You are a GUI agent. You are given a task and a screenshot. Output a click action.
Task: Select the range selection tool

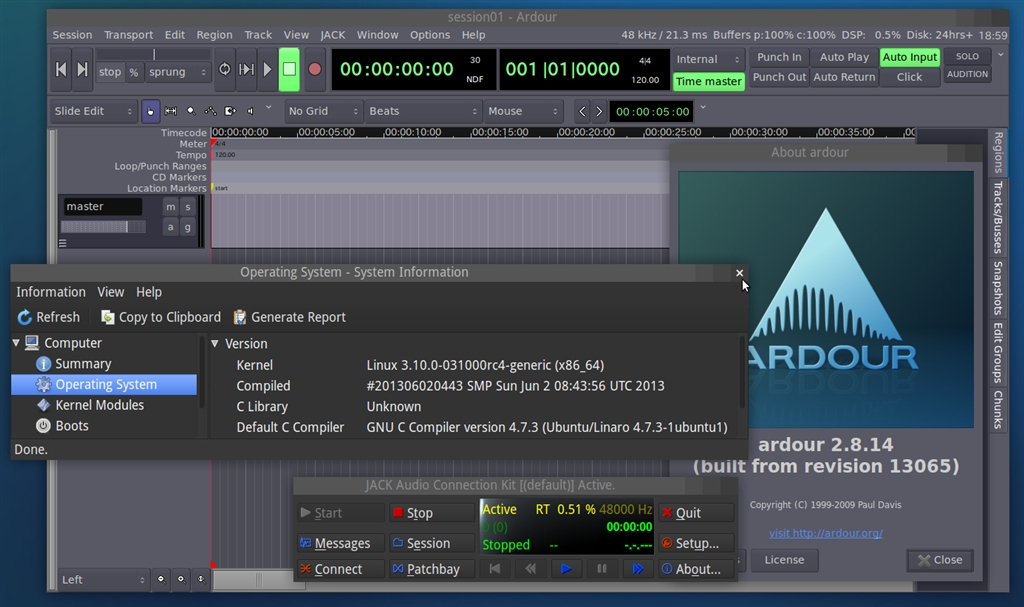click(171, 111)
